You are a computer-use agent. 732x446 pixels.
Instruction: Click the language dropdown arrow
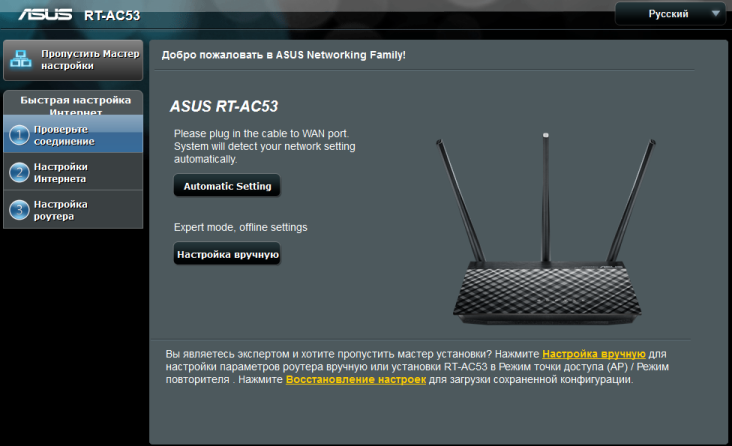[x=715, y=14]
